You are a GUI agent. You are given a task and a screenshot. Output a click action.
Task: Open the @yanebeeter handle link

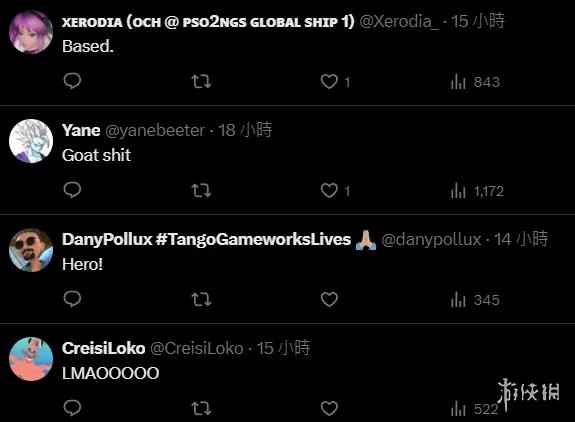pyautogui.click(x=155, y=130)
